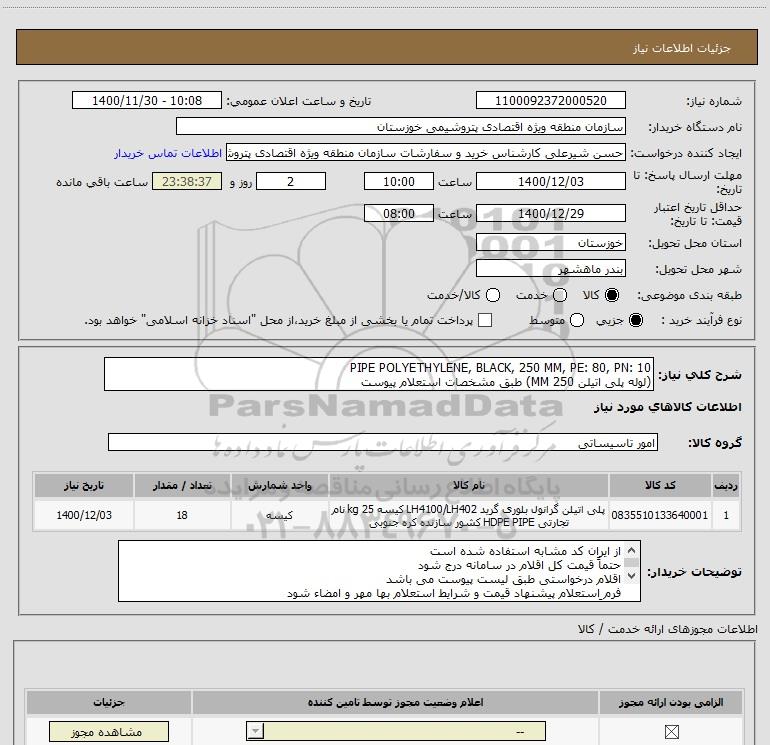Screen dimensions: 770x745
Task: Click the جزئیات column header in license table
Action: [109, 702]
